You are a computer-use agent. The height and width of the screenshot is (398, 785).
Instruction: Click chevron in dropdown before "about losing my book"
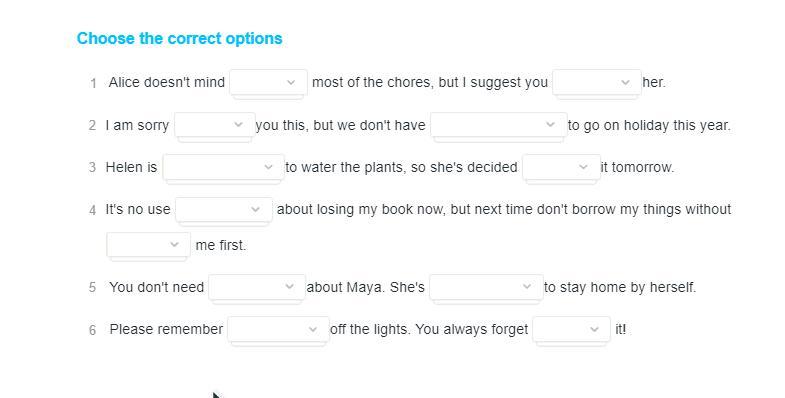coord(255,209)
